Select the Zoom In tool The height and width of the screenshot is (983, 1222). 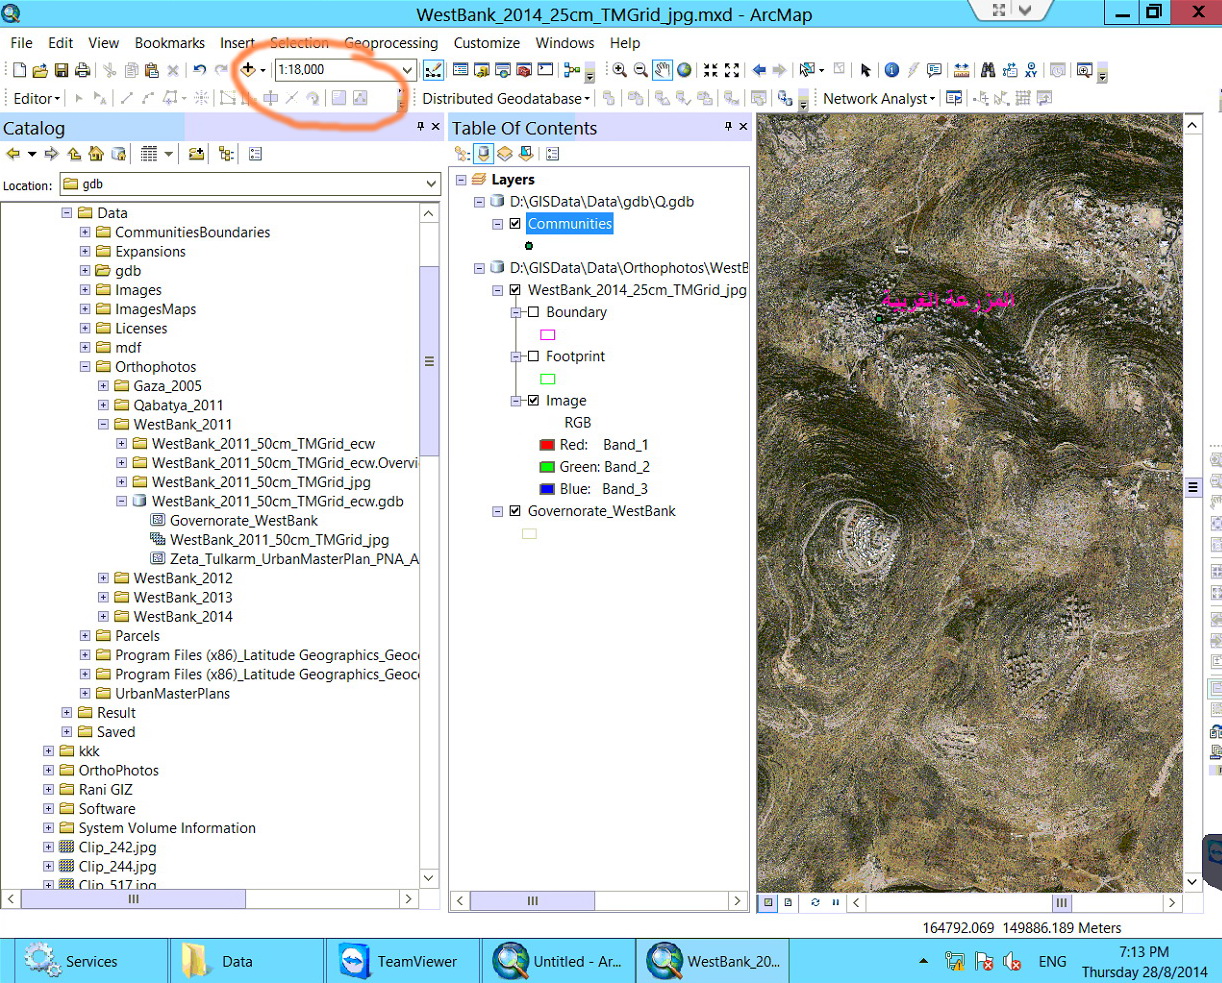click(x=620, y=70)
